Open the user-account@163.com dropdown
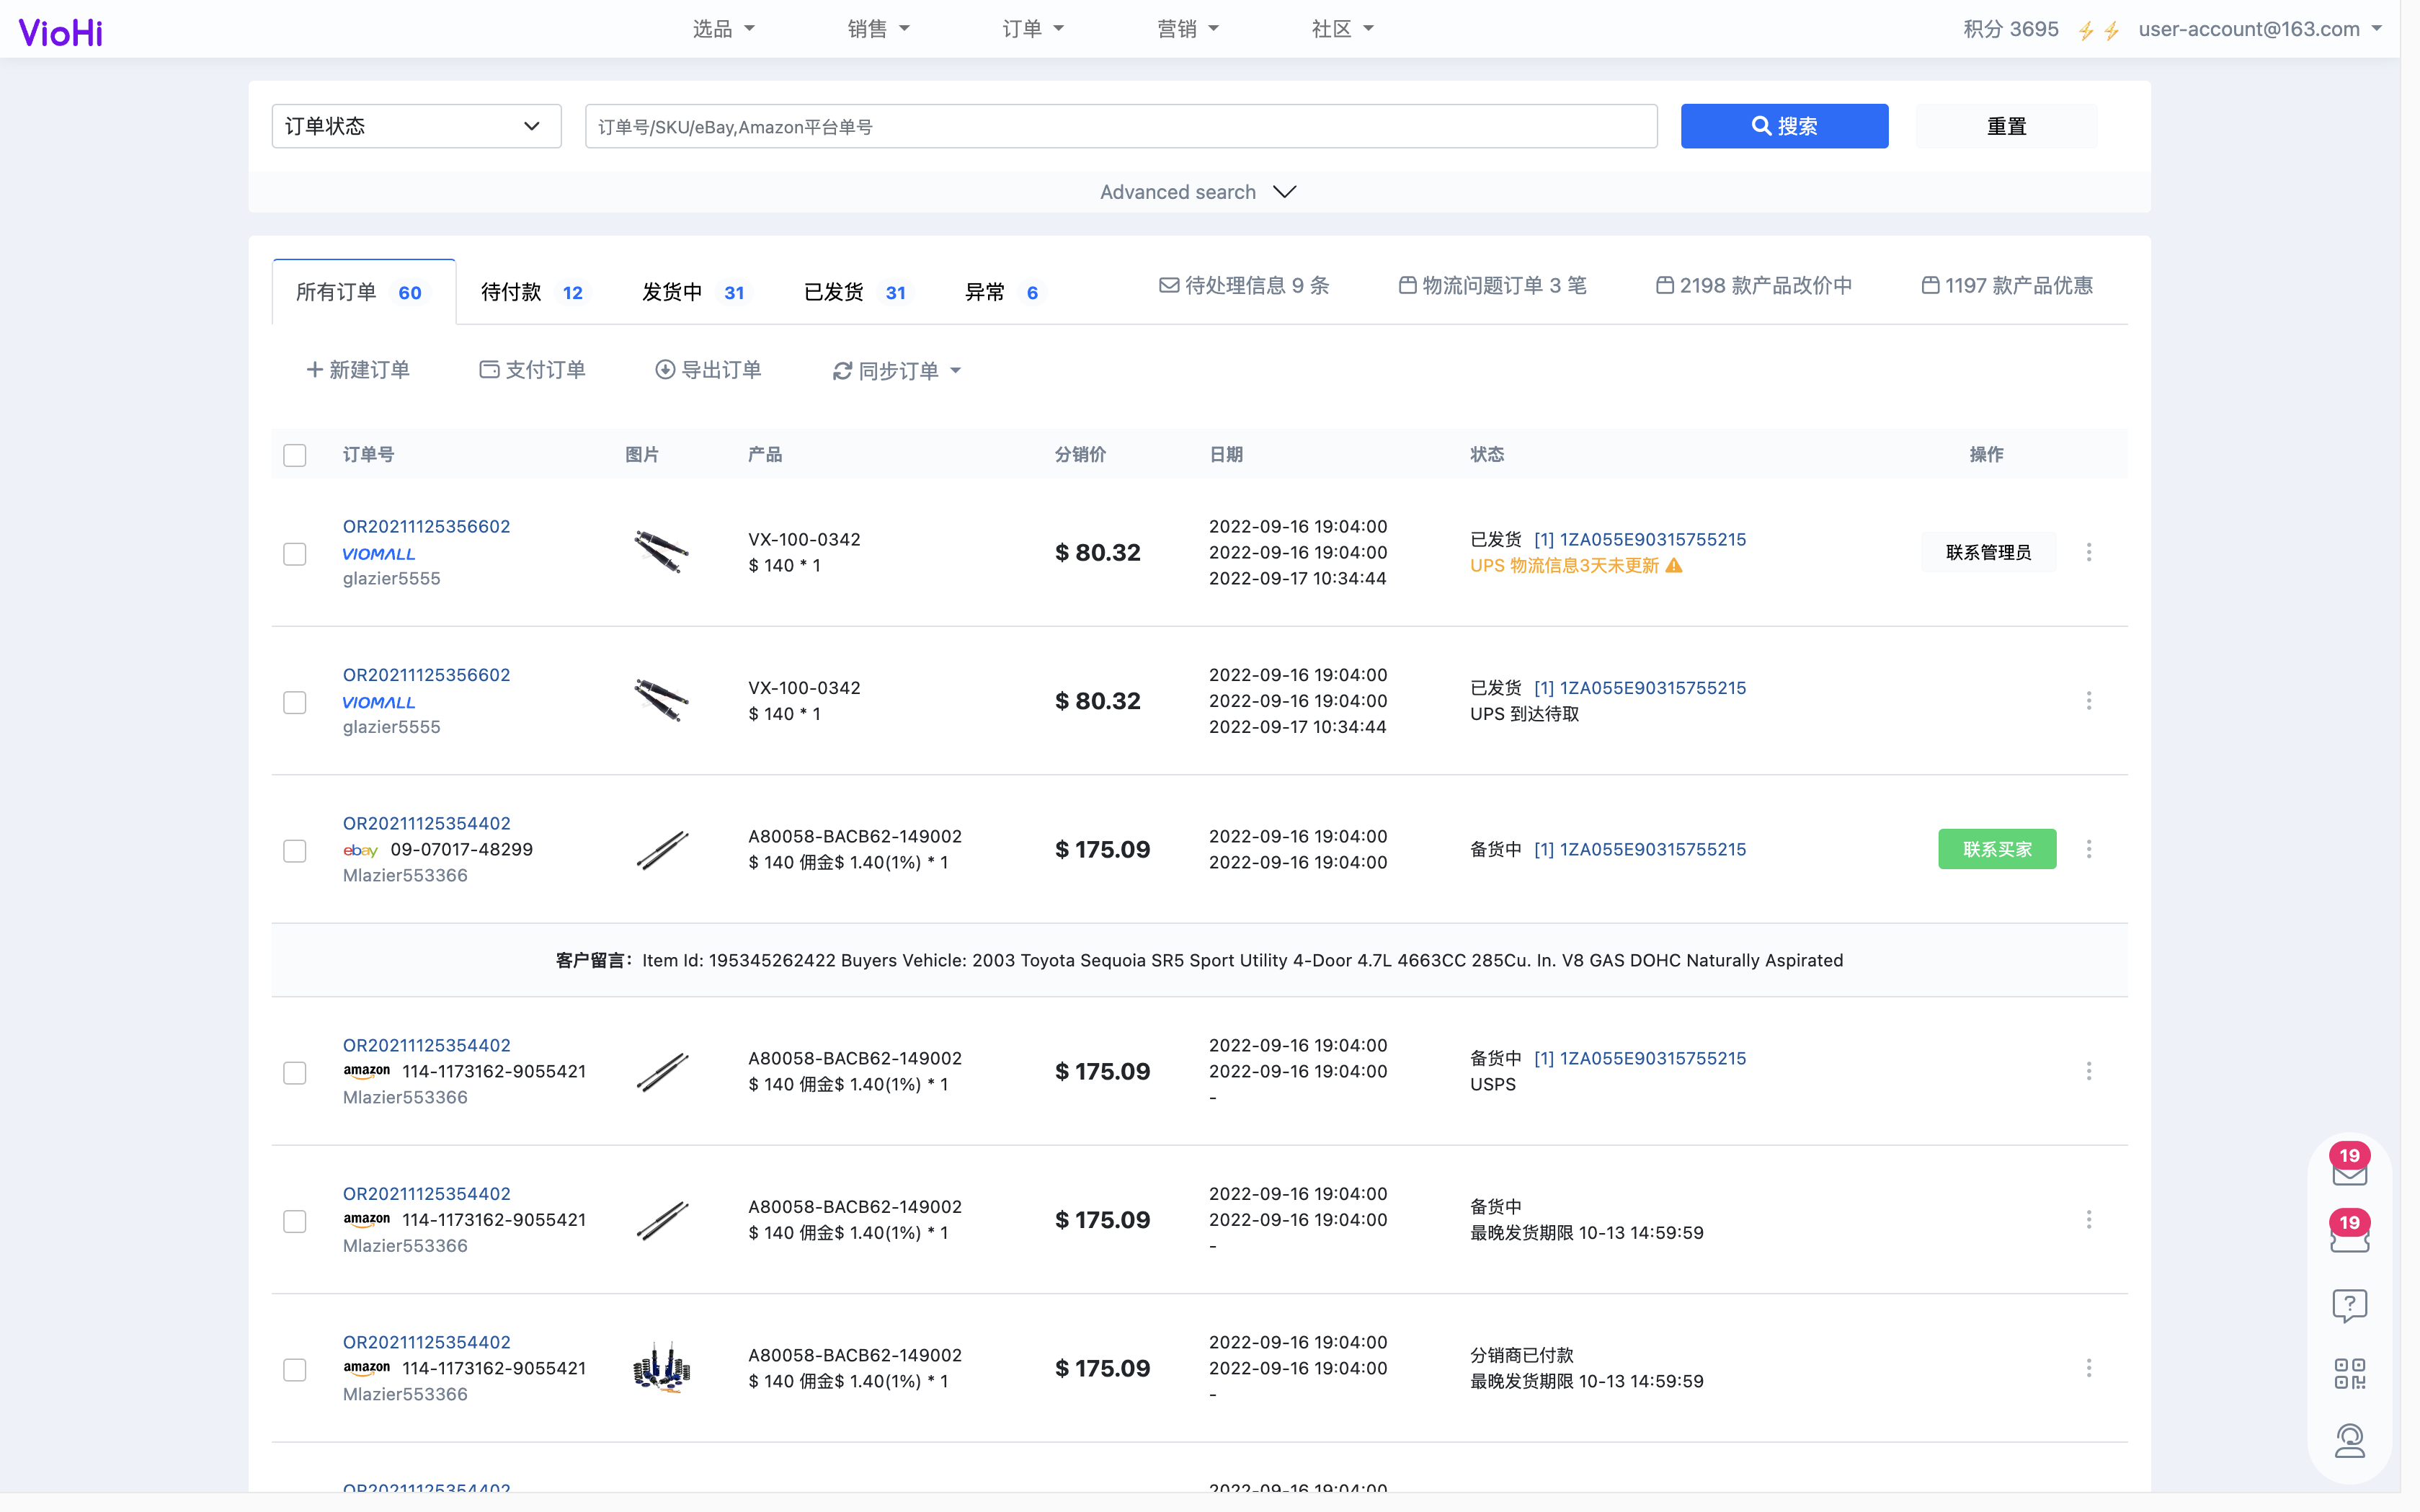This screenshot has width=2420, height=1512. [2260, 29]
